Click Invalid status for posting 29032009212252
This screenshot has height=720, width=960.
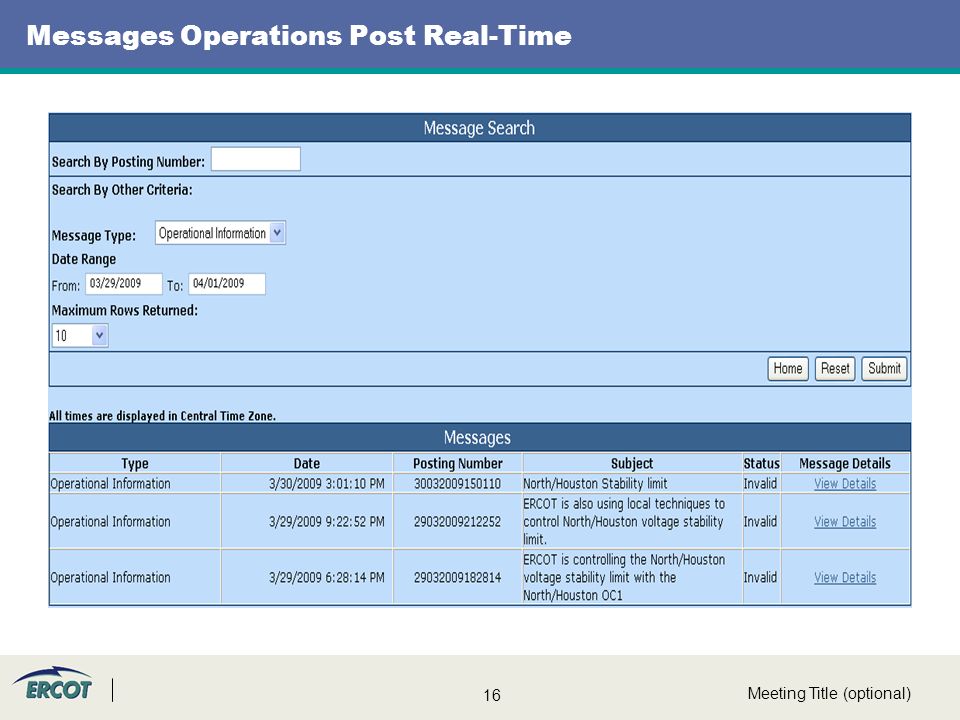760,522
